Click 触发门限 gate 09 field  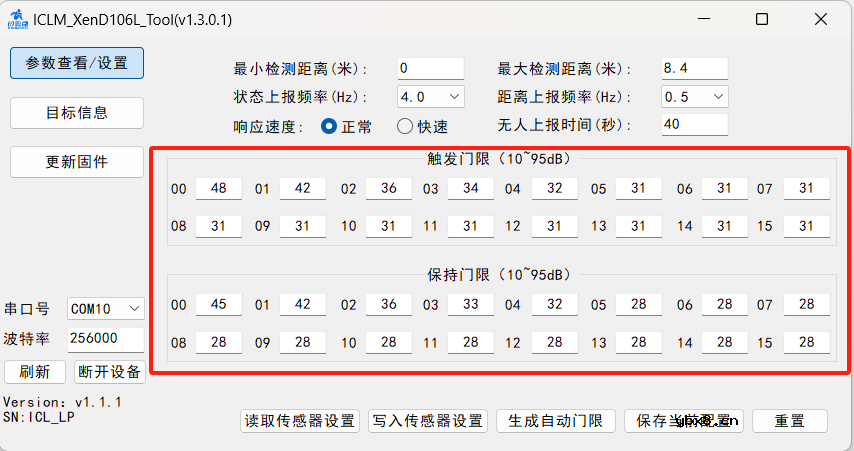[303, 227]
